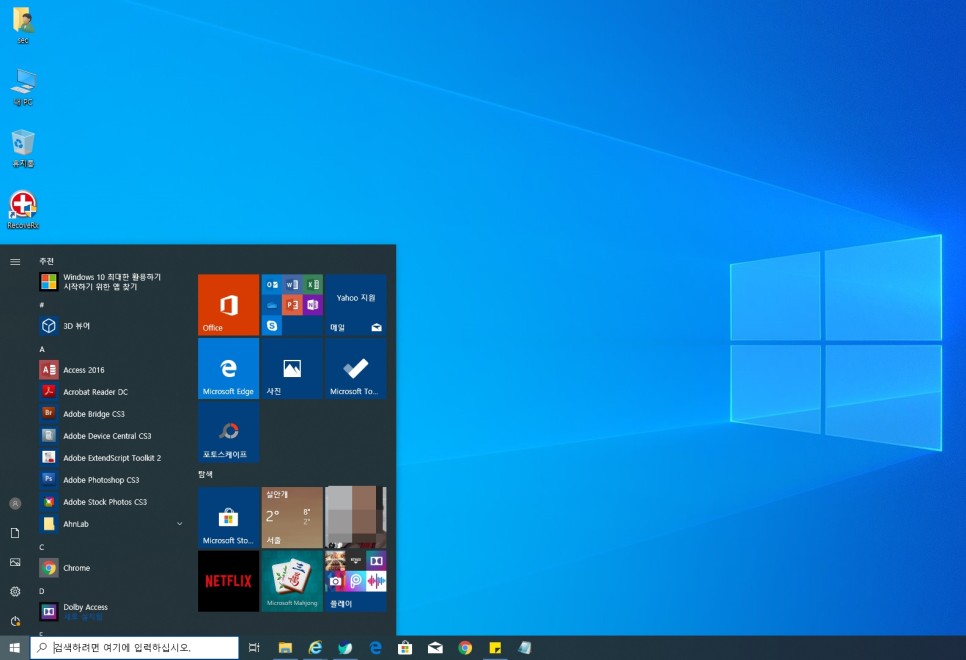This screenshot has height=660, width=966.
Task: Open File Explorer on taskbar
Action: (285, 648)
